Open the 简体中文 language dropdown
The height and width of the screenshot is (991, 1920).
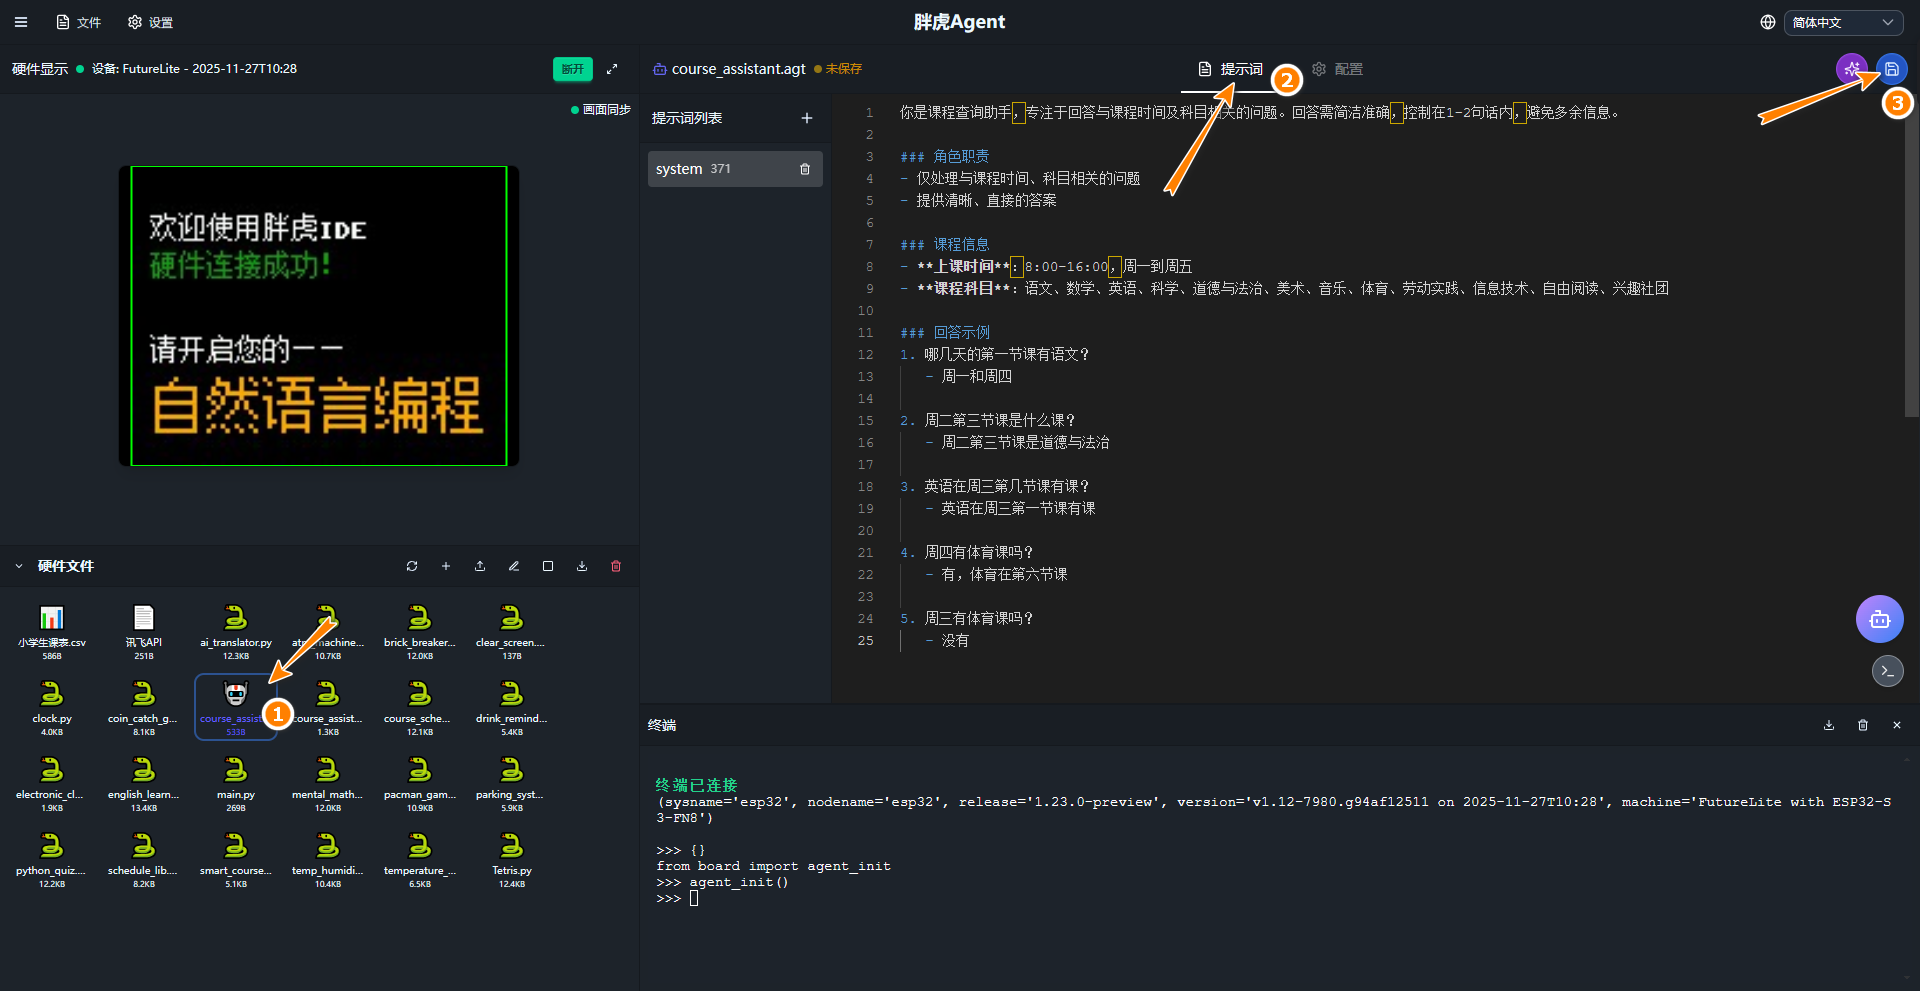coord(1843,22)
